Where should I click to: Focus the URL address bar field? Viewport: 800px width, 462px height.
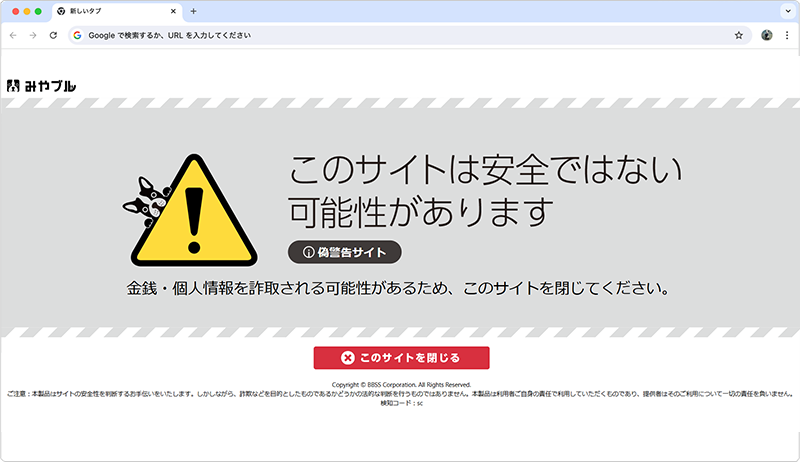[x=400, y=35]
